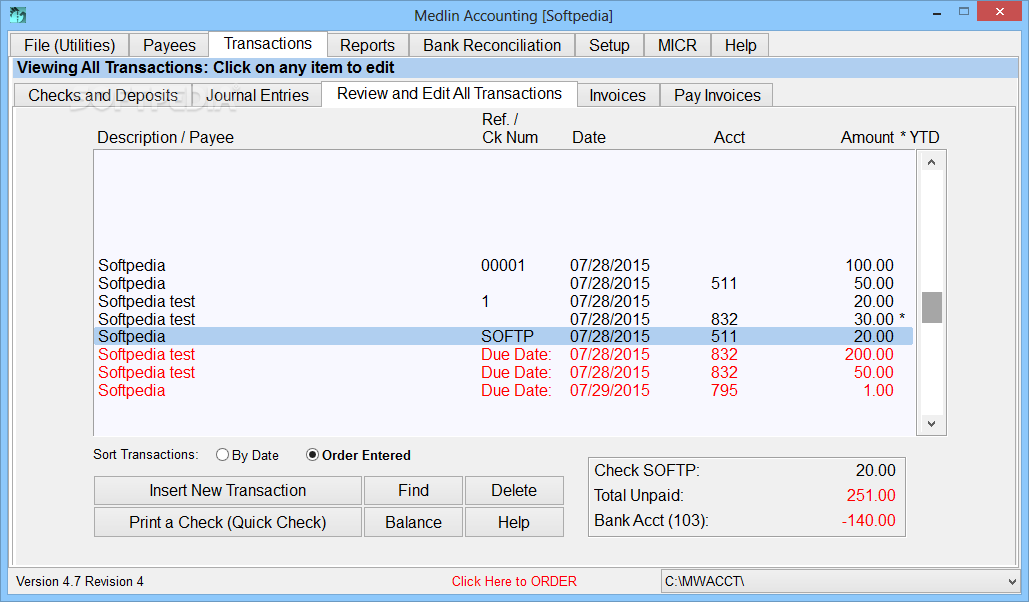Screen dimensions: 1029x602
Task: Click the 100.00 amount cell
Action: [870, 265]
